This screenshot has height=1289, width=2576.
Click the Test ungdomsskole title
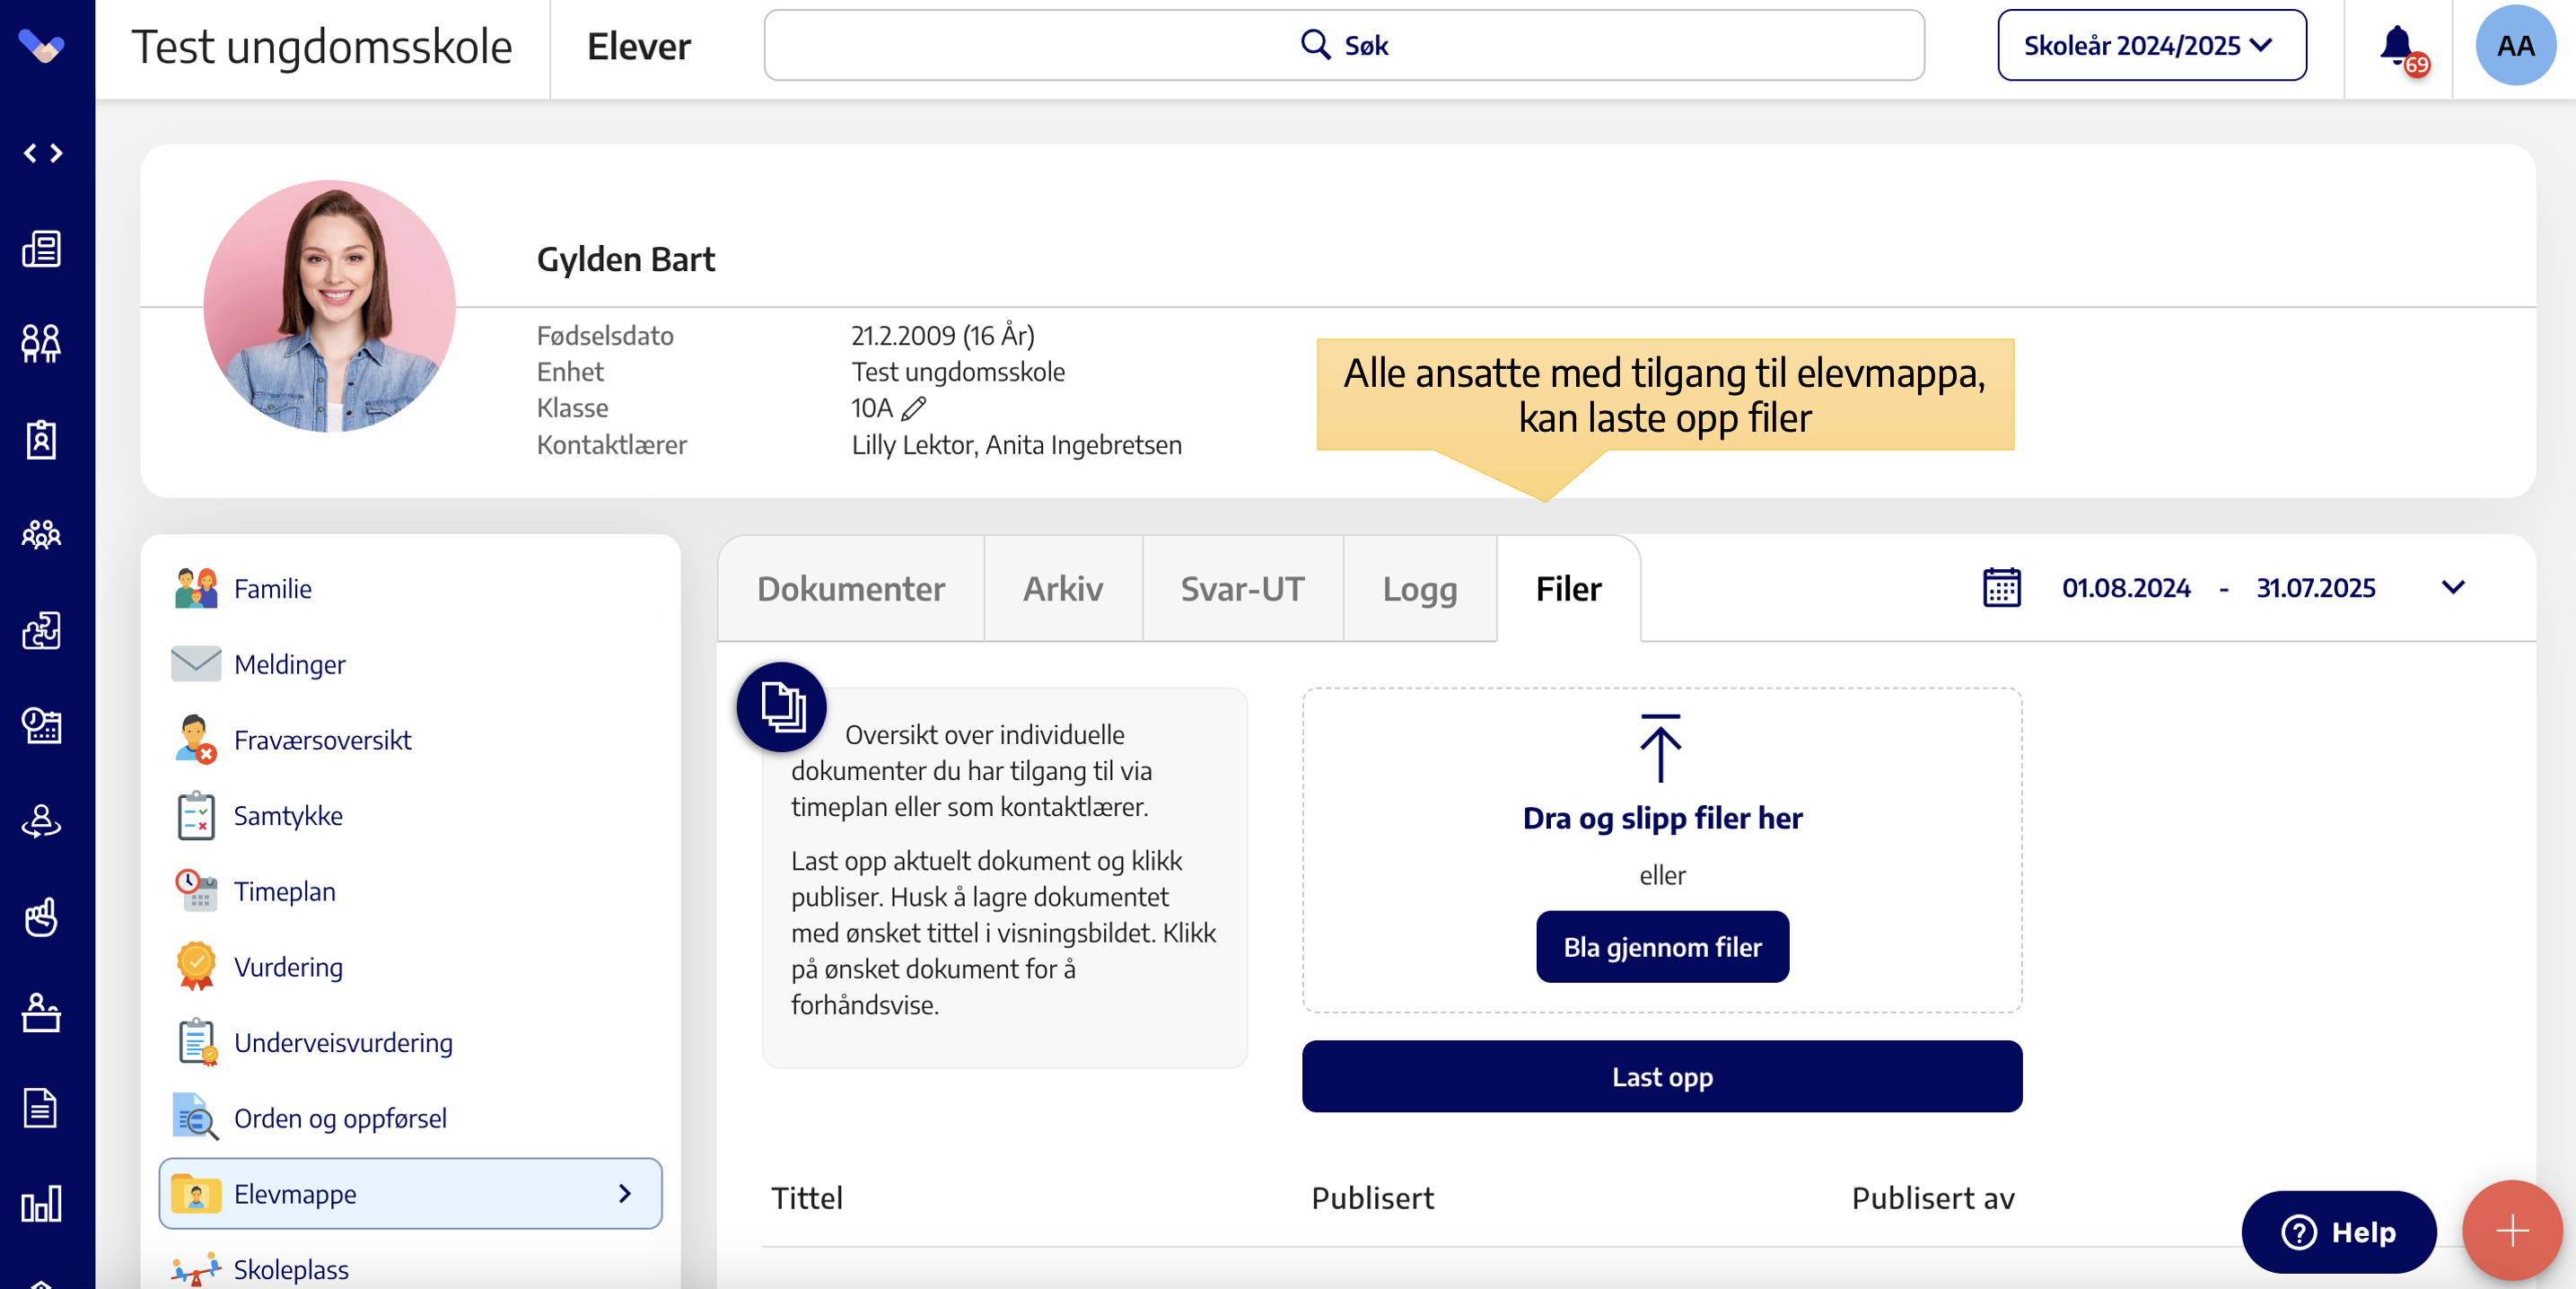tap(322, 47)
